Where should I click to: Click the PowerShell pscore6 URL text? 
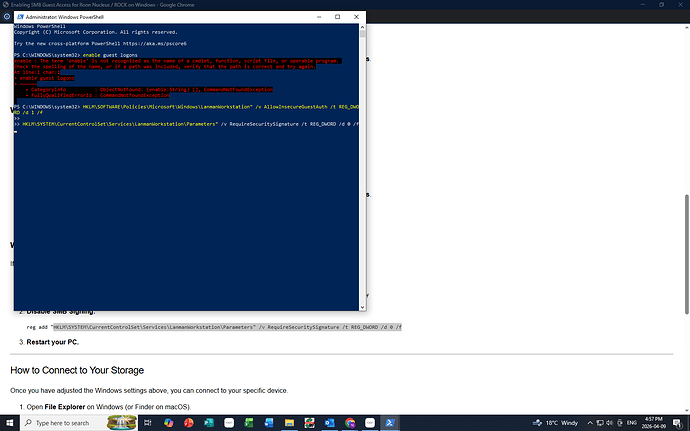pos(154,44)
